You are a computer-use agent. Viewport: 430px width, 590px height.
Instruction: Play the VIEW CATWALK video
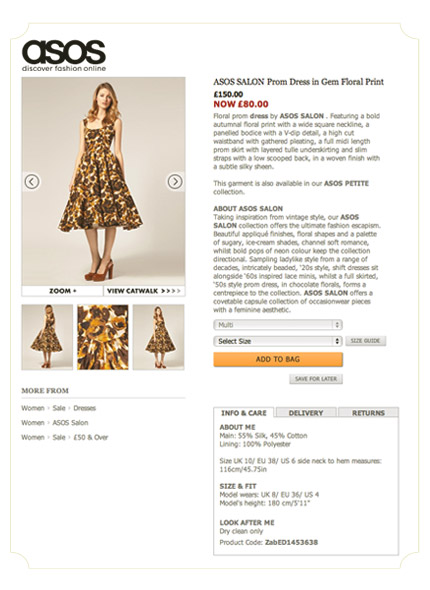pos(144,291)
